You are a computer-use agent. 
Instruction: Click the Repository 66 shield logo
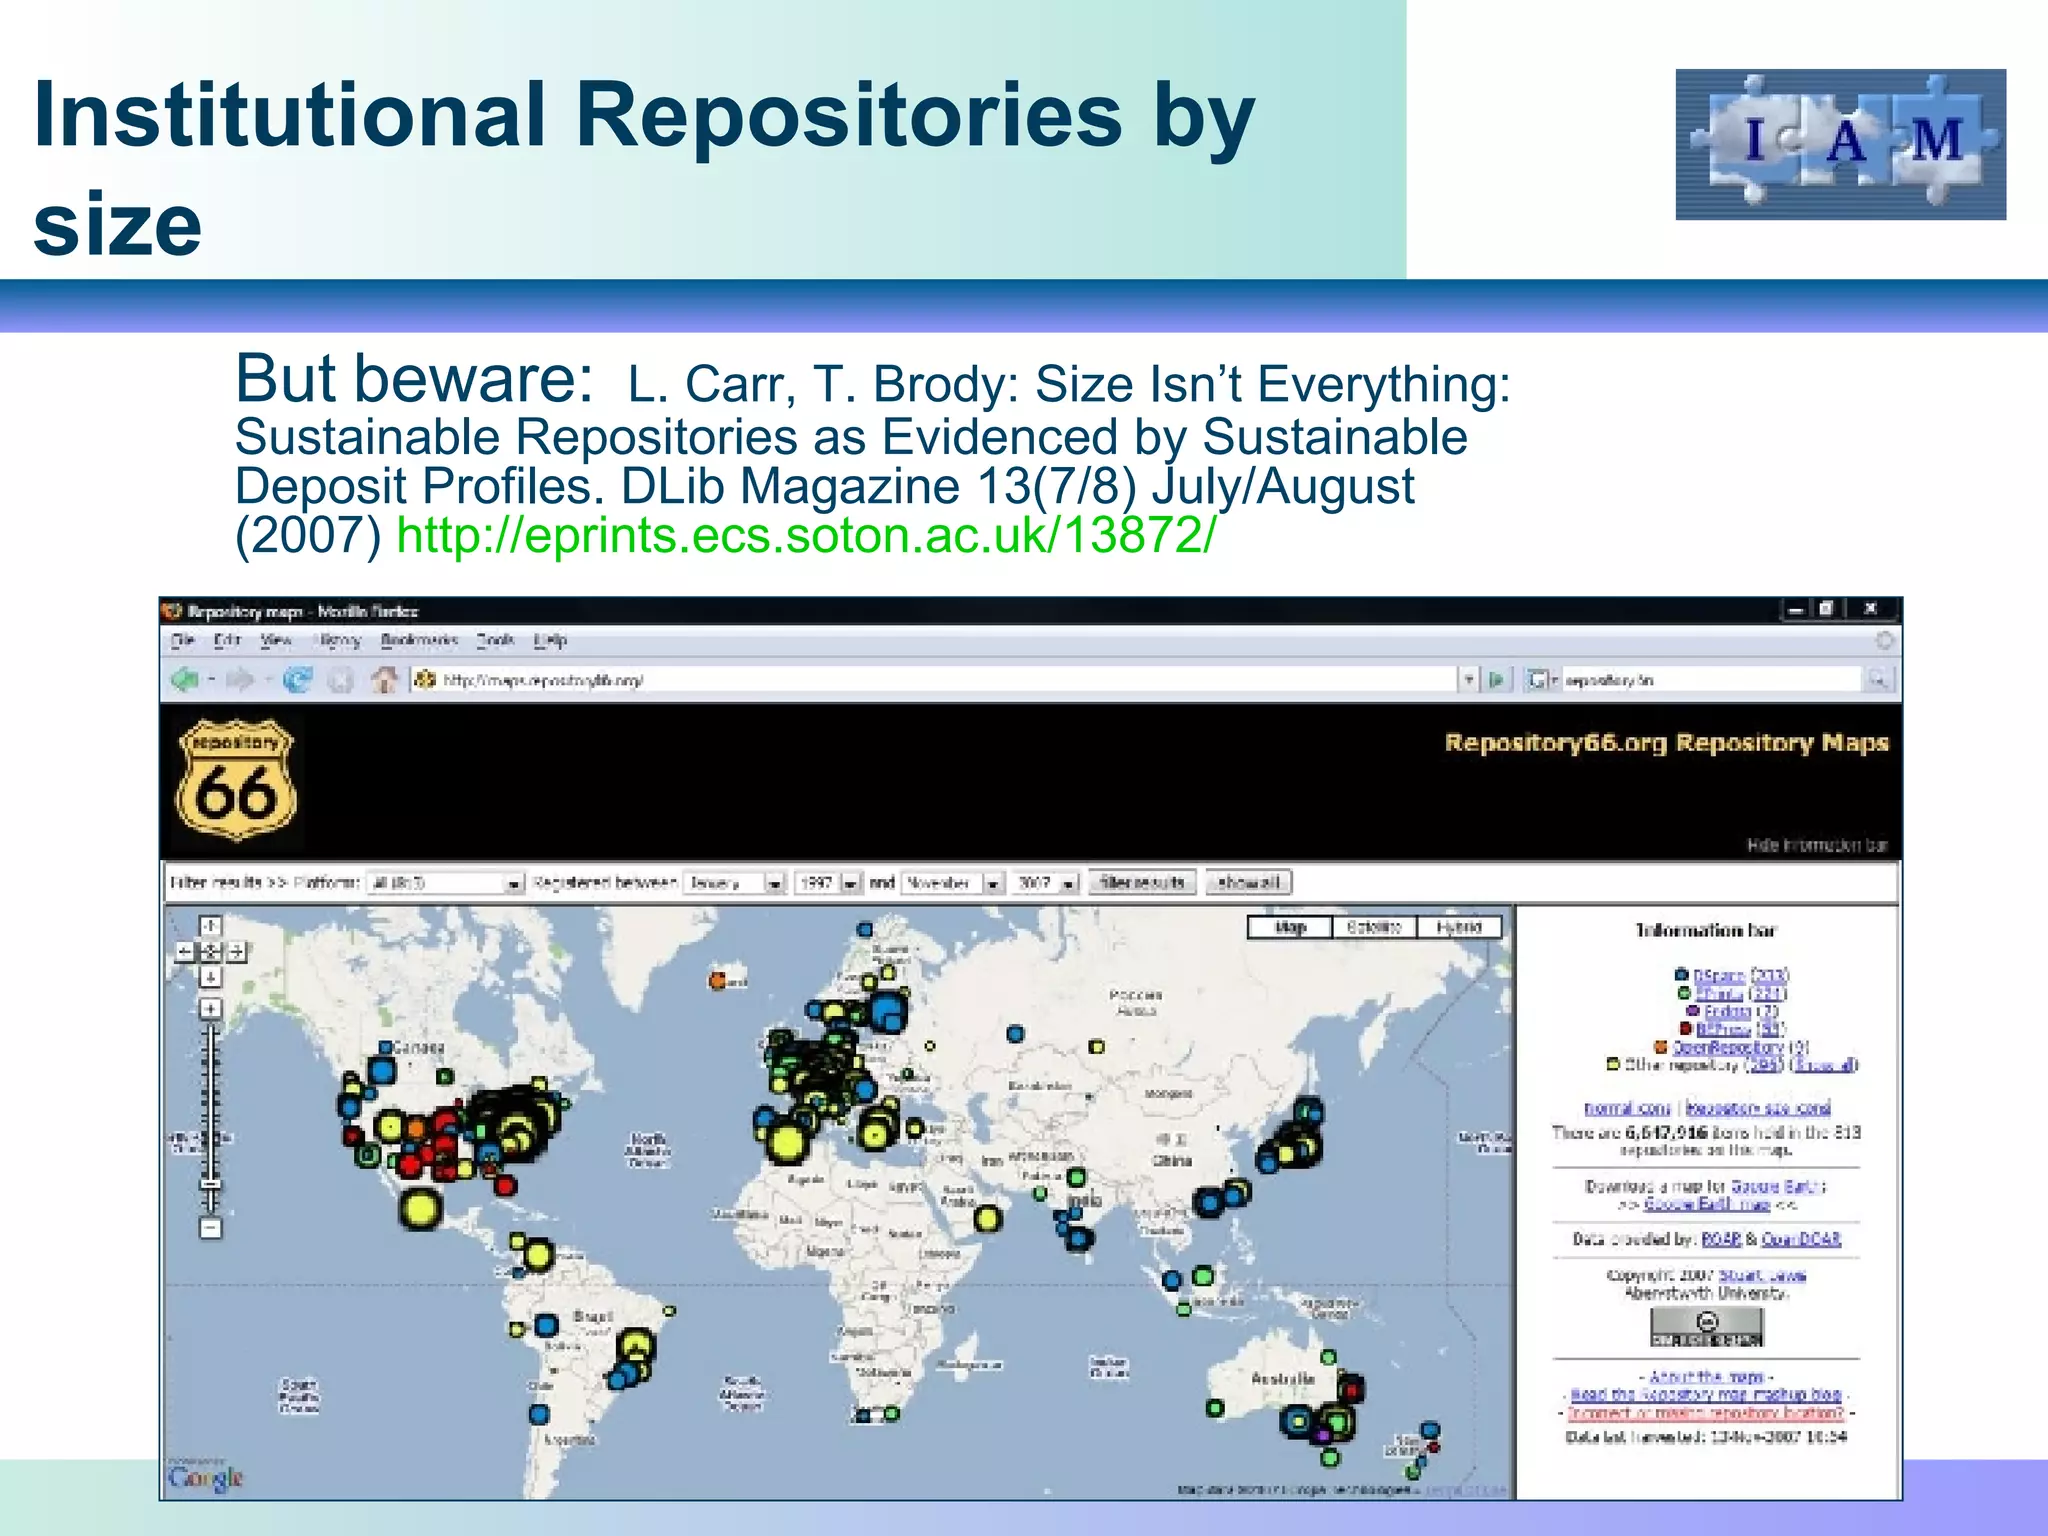click(x=237, y=782)
